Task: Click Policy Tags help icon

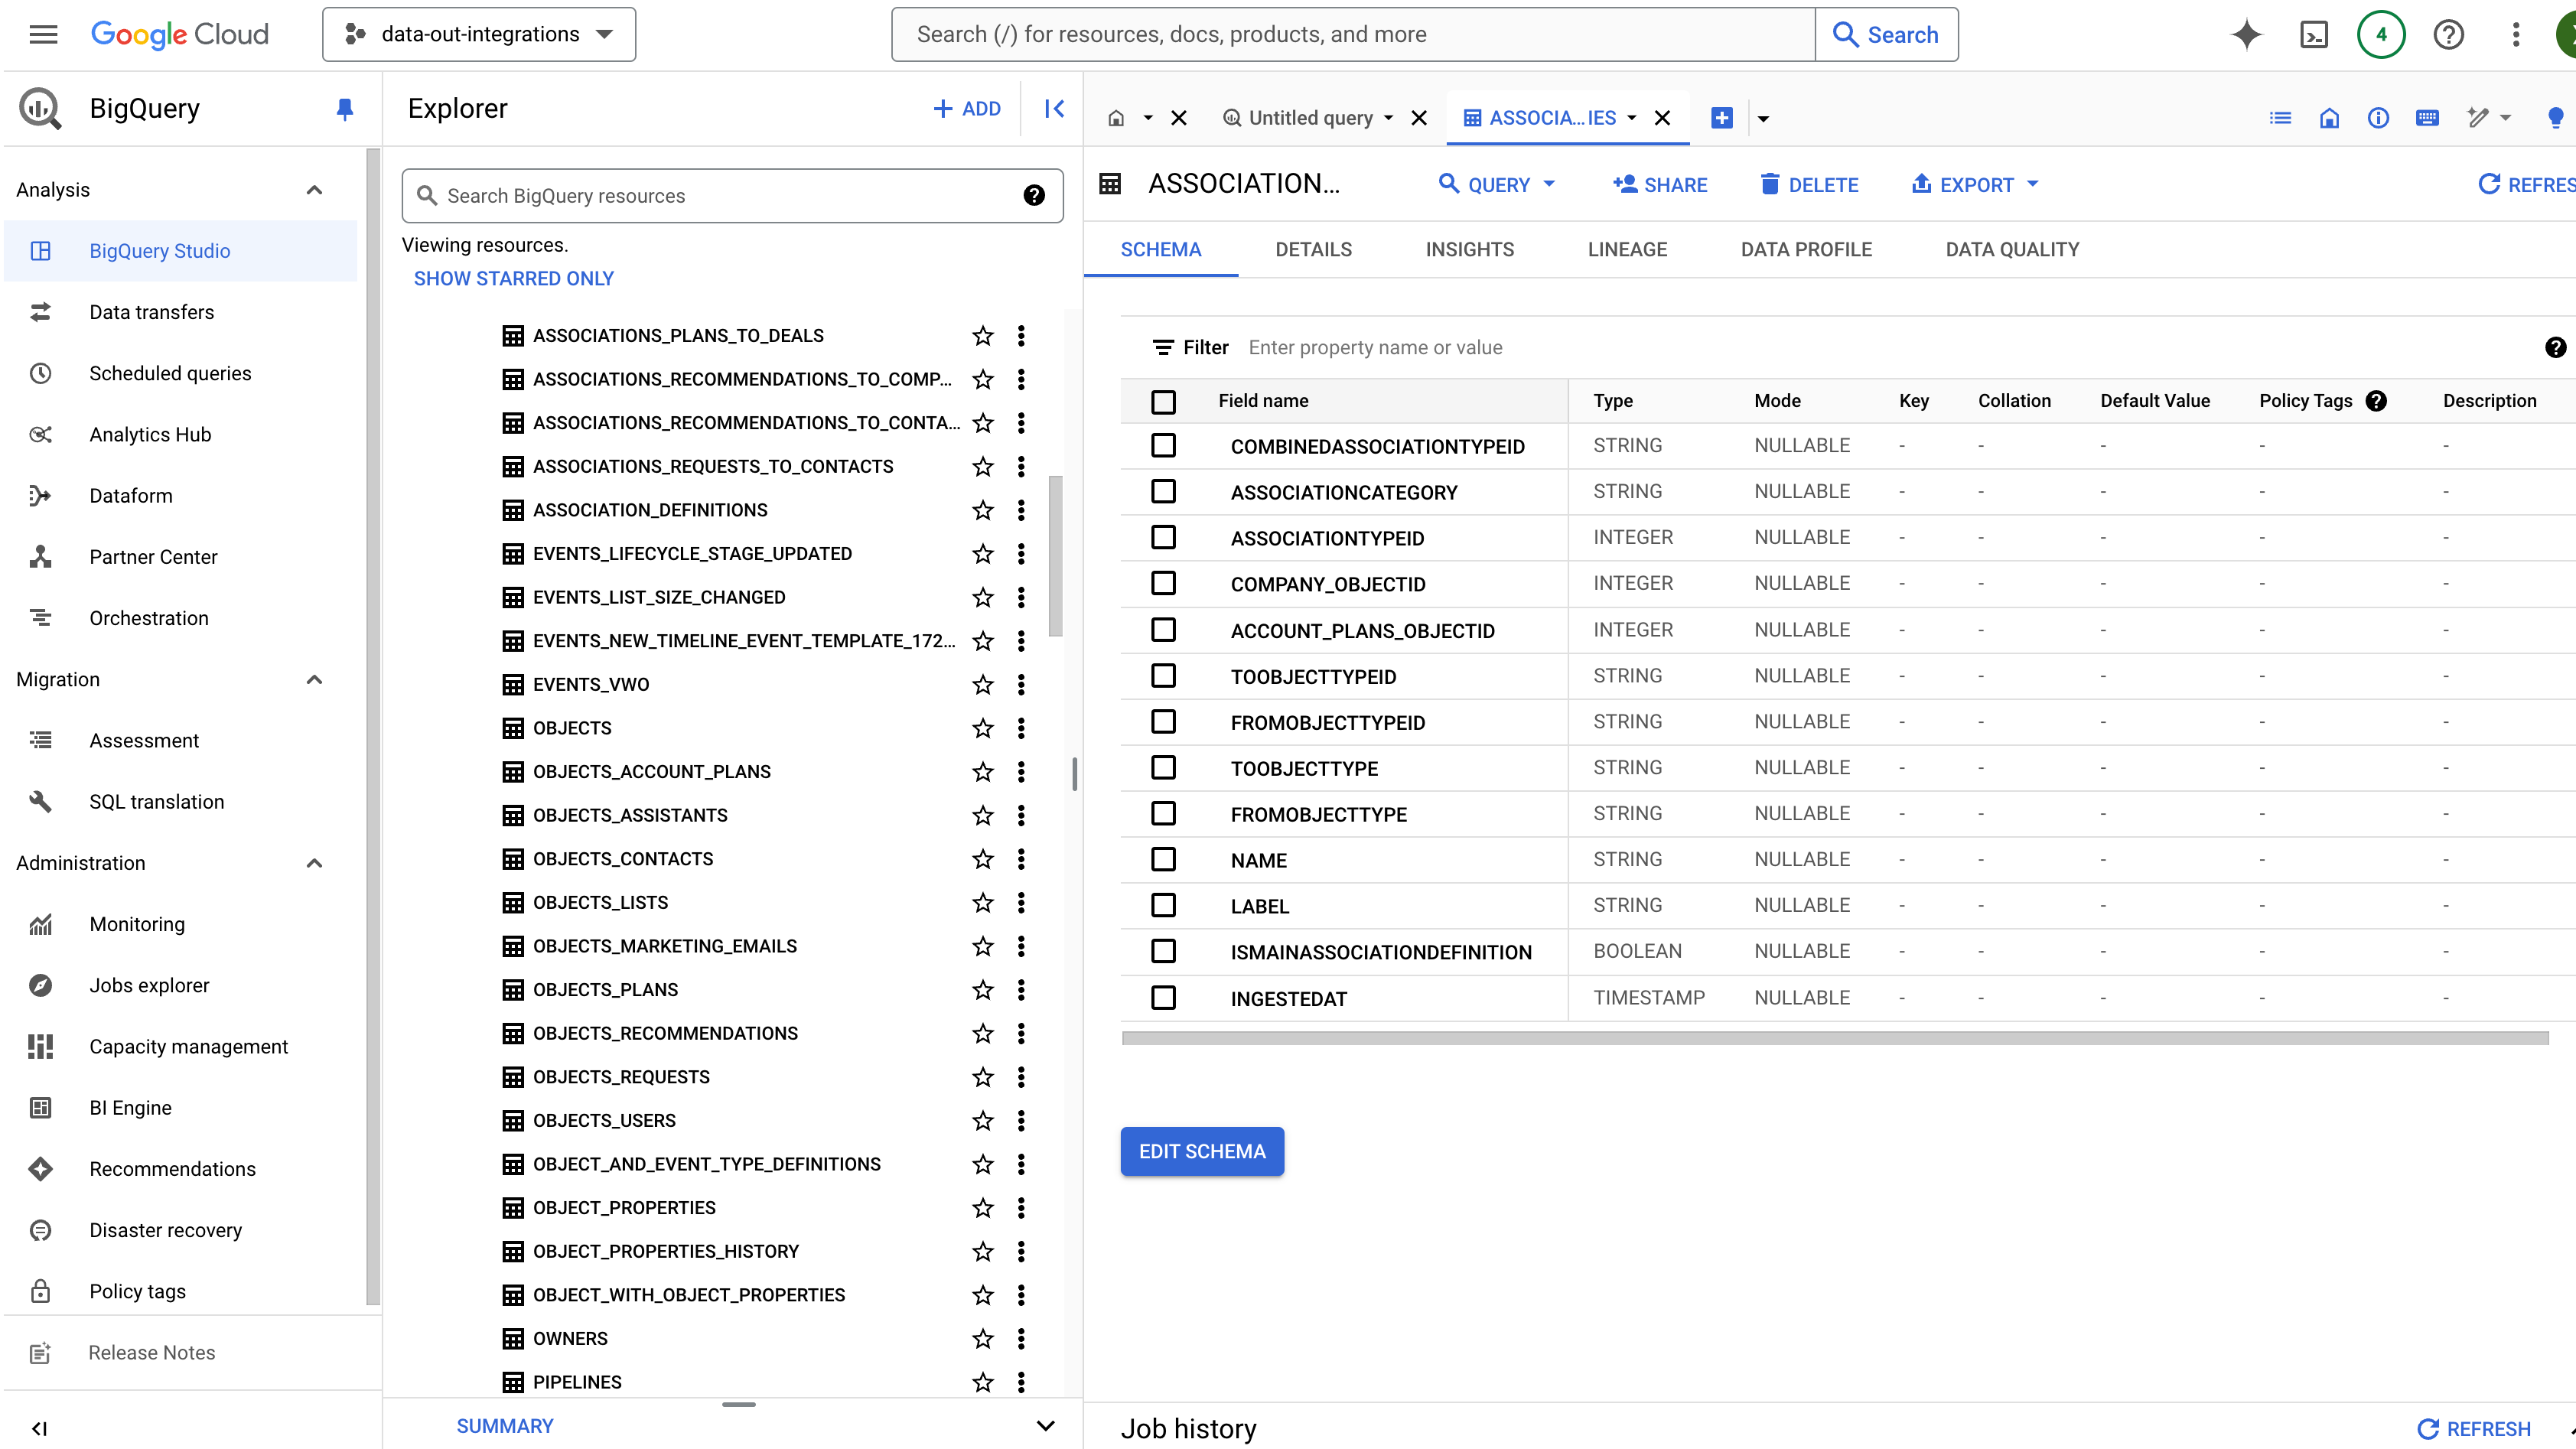Action: pos(2376,401)
